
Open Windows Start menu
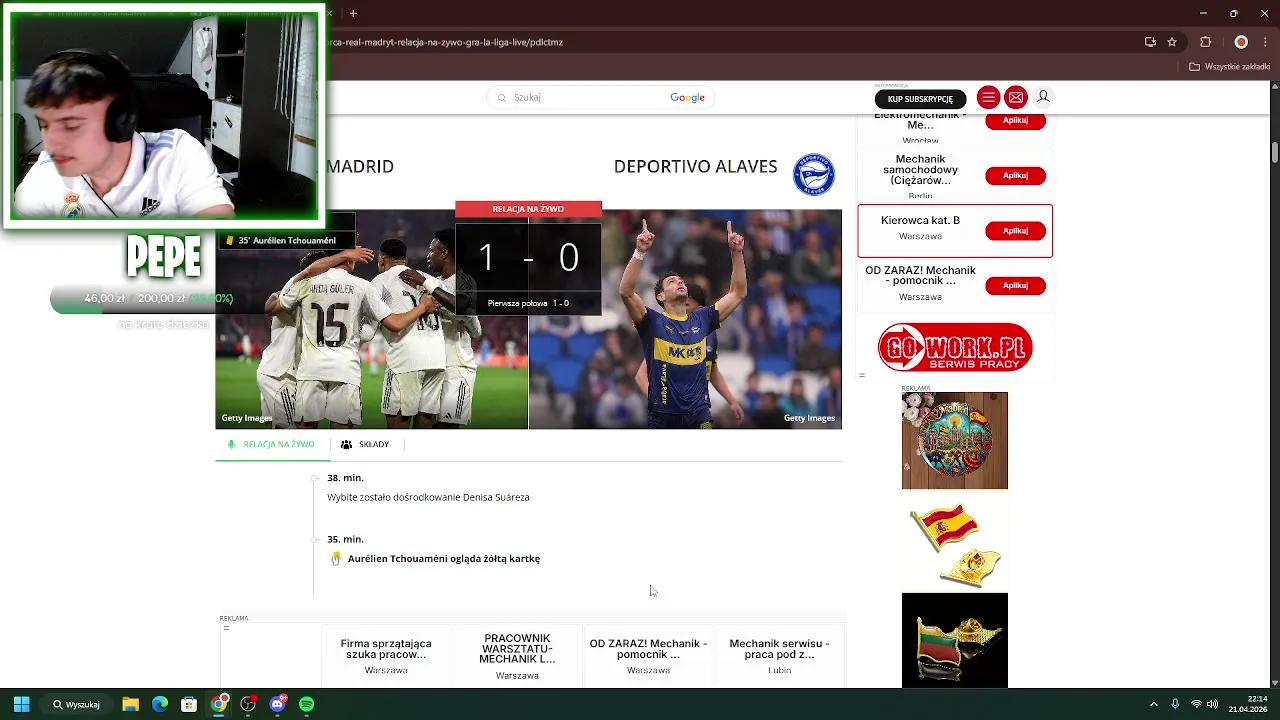pos(21,704)
